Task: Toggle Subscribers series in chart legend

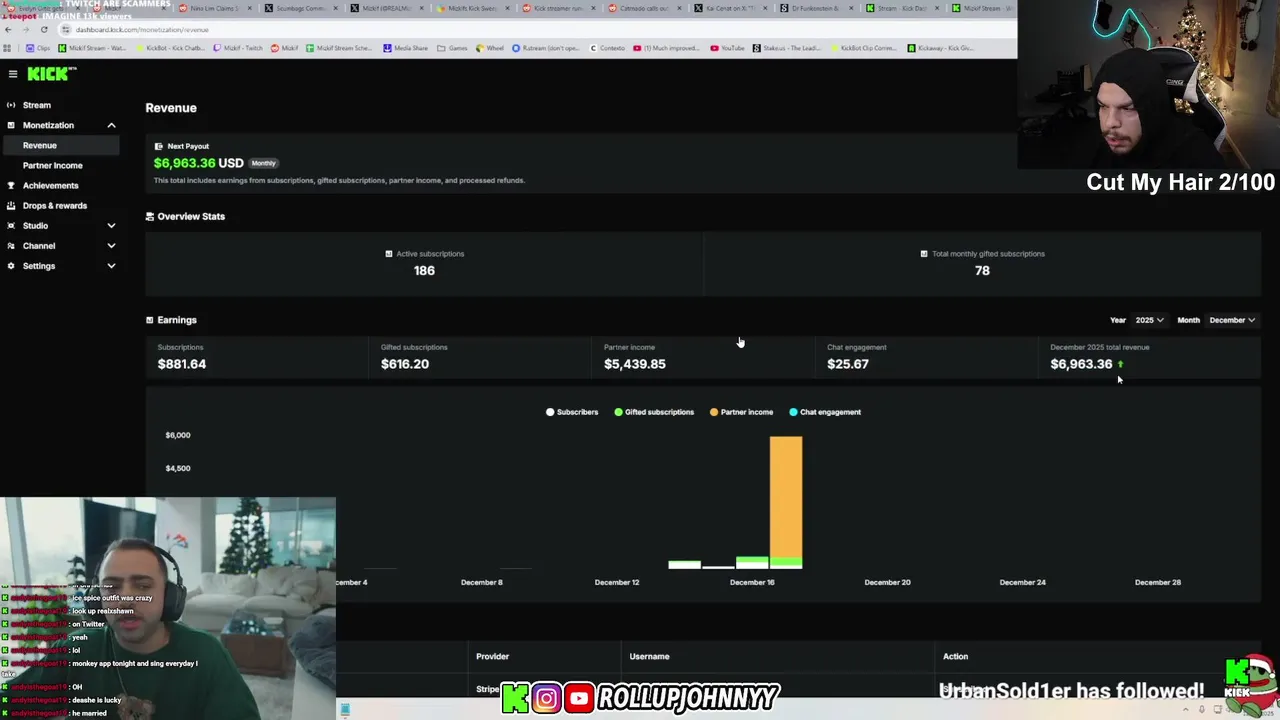Action: pos(572,412)
